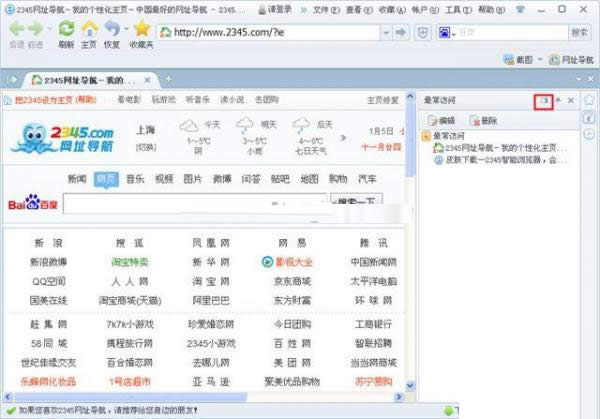Click the Back (后退) arrow button
The width and height of the screenshot is (600, 419).
click(17, 29)
